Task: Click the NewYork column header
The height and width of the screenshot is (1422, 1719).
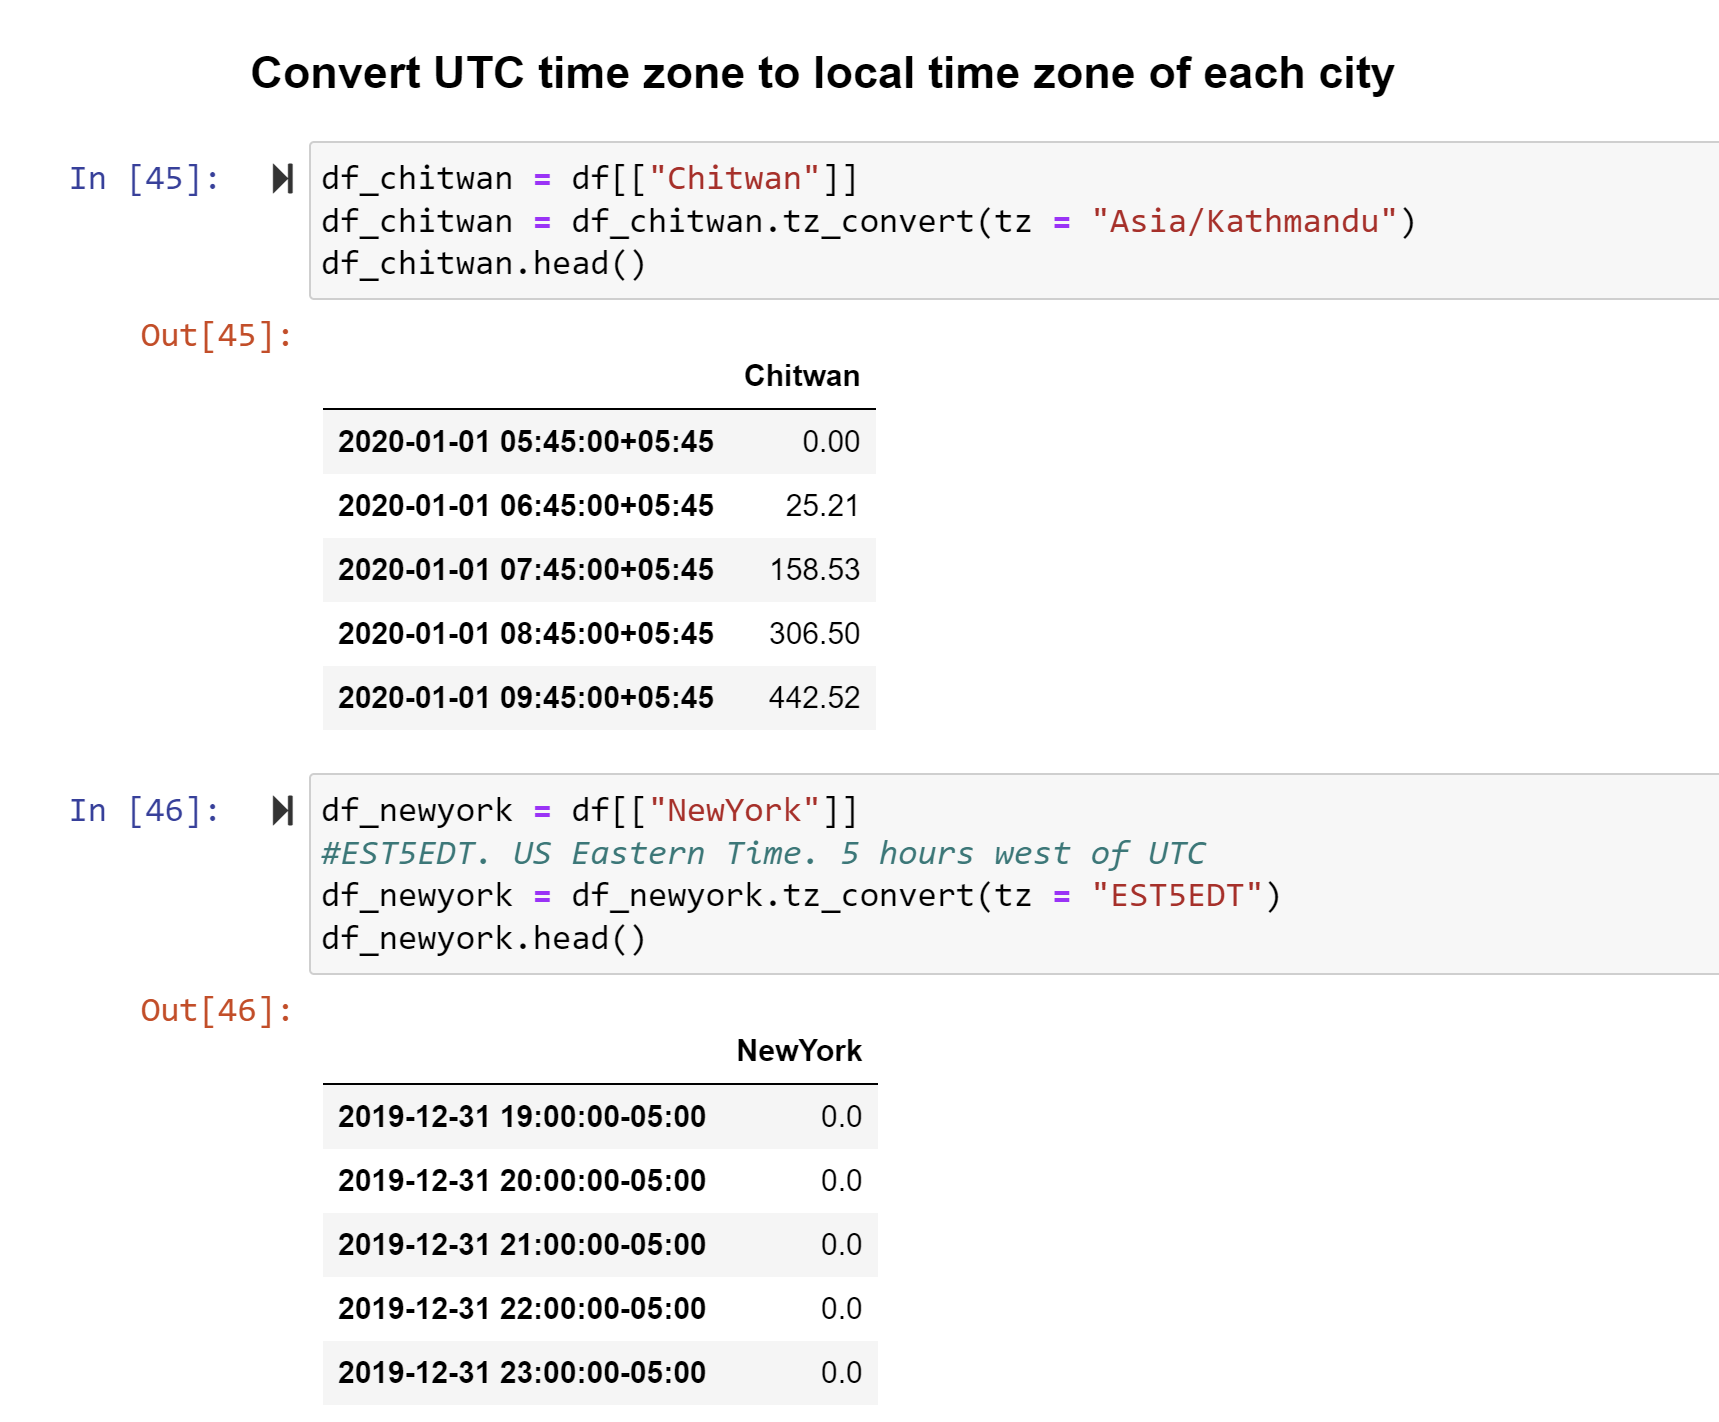Action: (x=799, y=1051)
